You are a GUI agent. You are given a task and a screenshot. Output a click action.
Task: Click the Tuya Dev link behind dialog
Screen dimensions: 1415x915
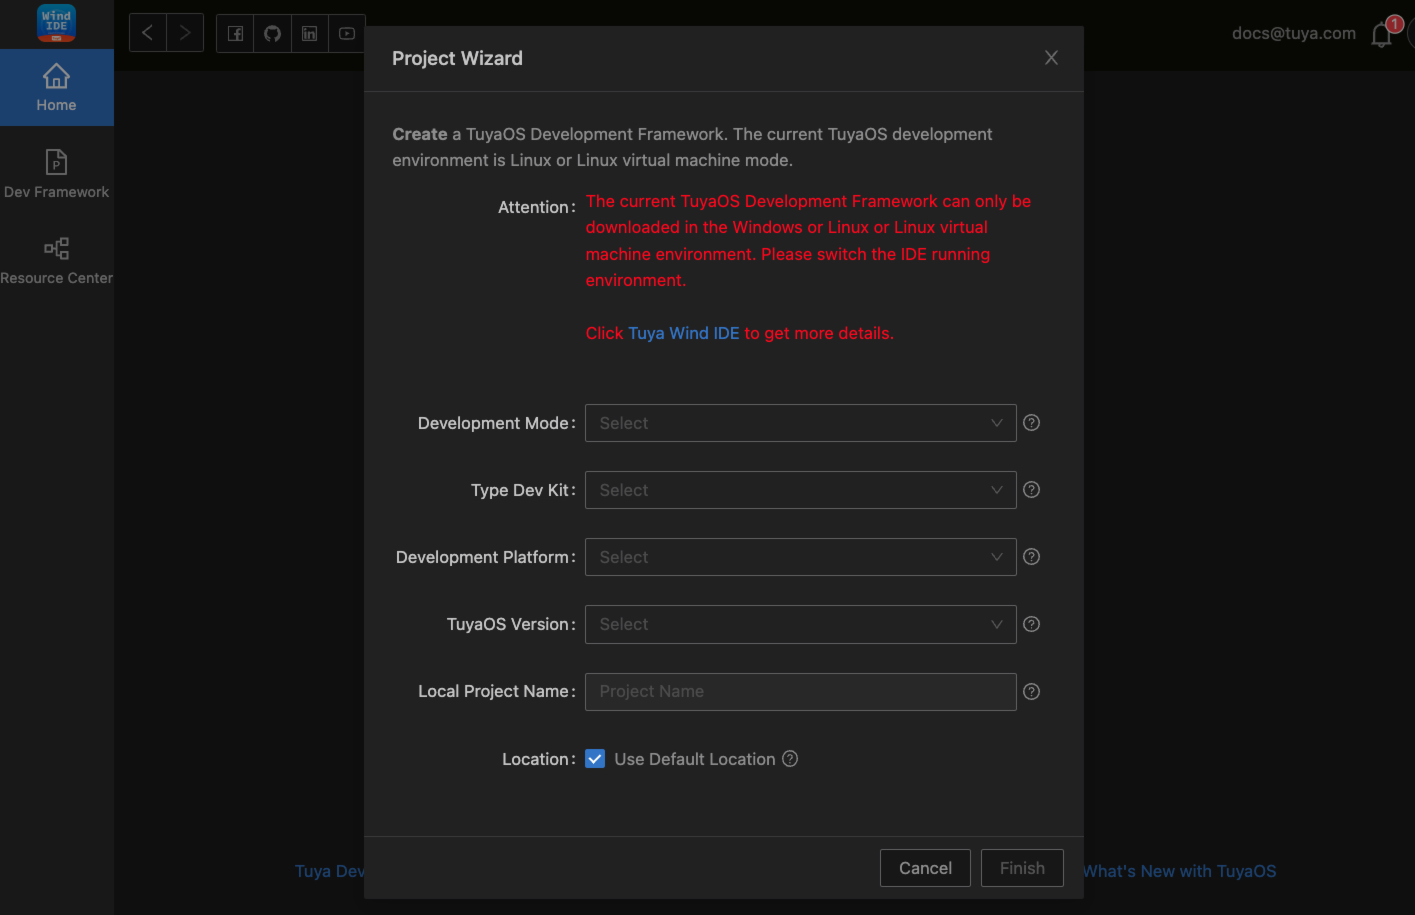tap(330, 871)
